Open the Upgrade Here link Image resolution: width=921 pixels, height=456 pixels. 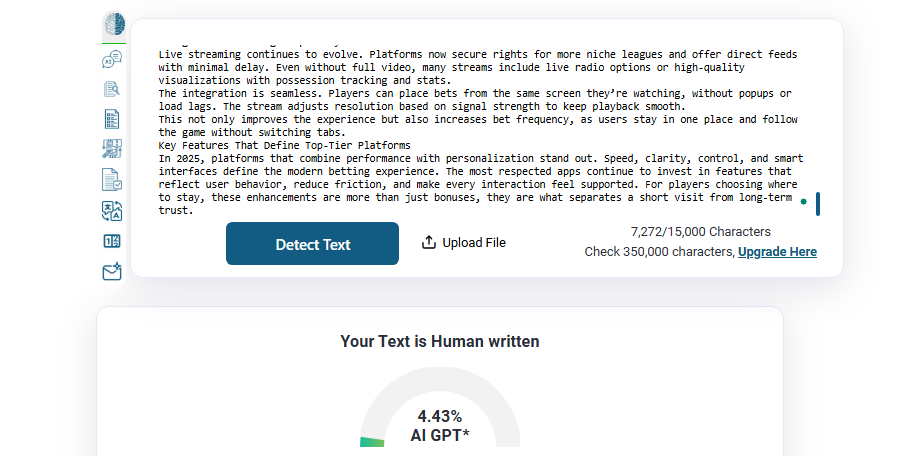click(x=777, y=252)
